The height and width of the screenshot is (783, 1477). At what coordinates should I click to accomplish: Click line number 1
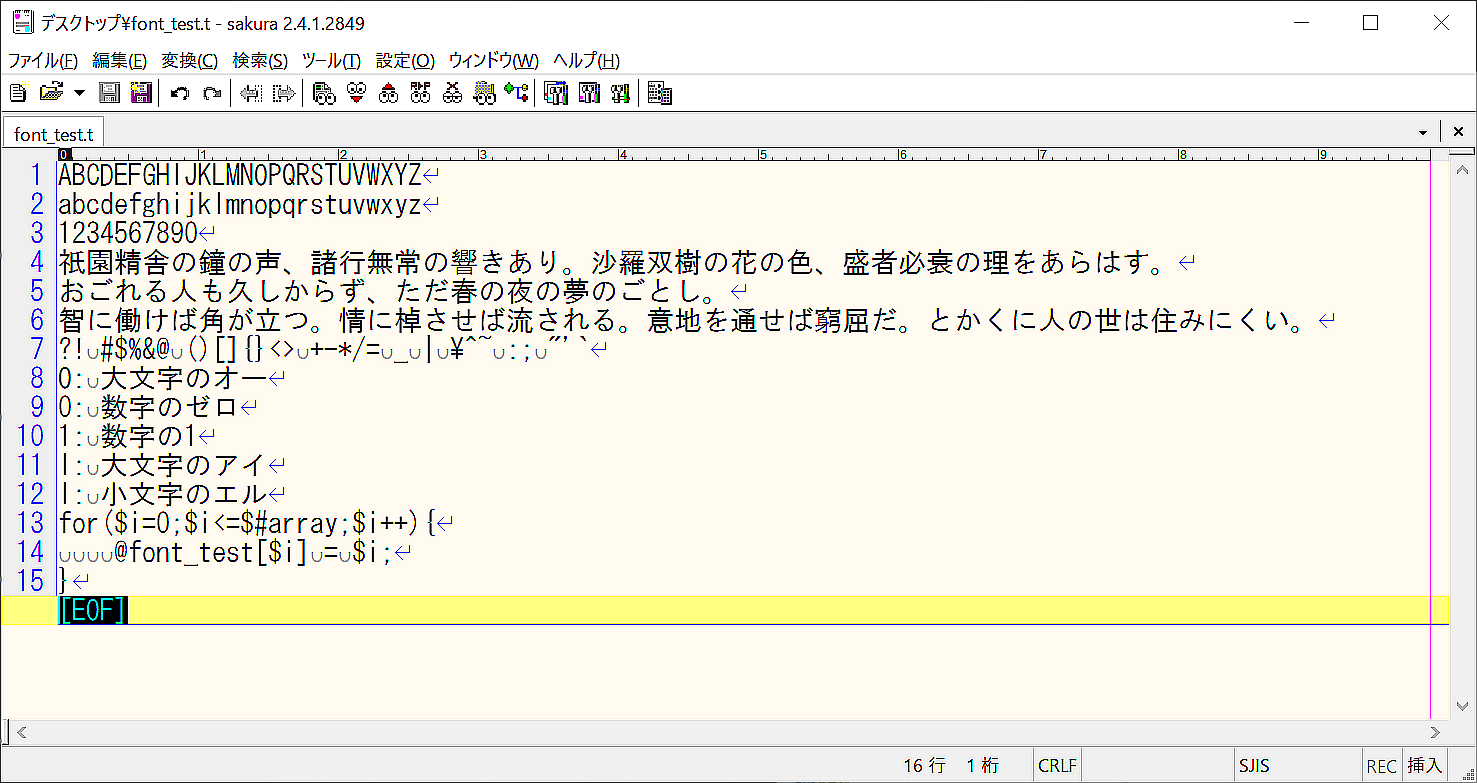[x=36, y=176]
